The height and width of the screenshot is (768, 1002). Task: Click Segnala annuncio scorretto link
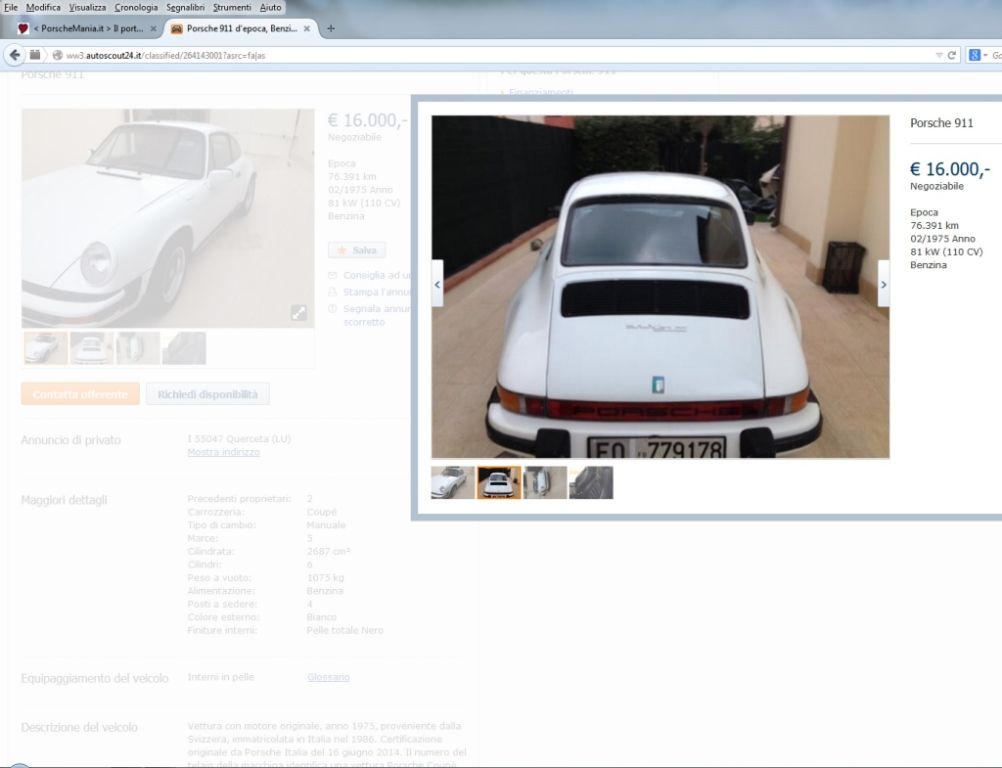click(376, 315)
